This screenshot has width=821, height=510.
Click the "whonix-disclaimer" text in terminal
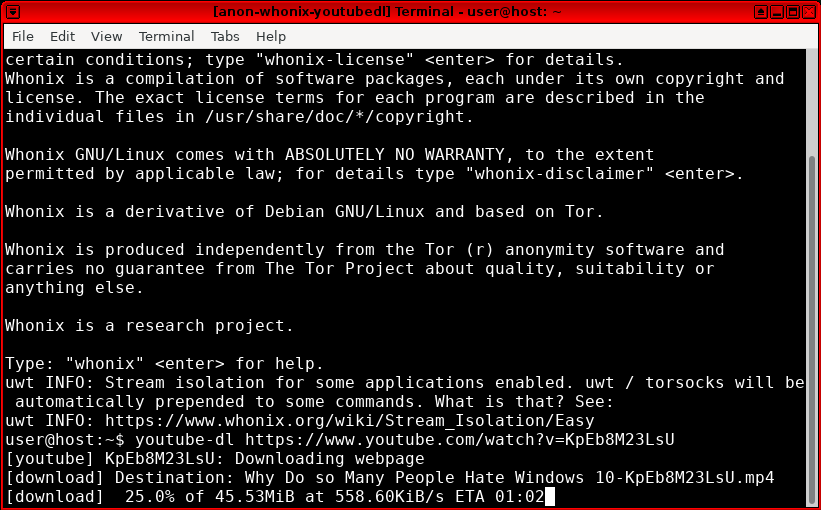560,173
